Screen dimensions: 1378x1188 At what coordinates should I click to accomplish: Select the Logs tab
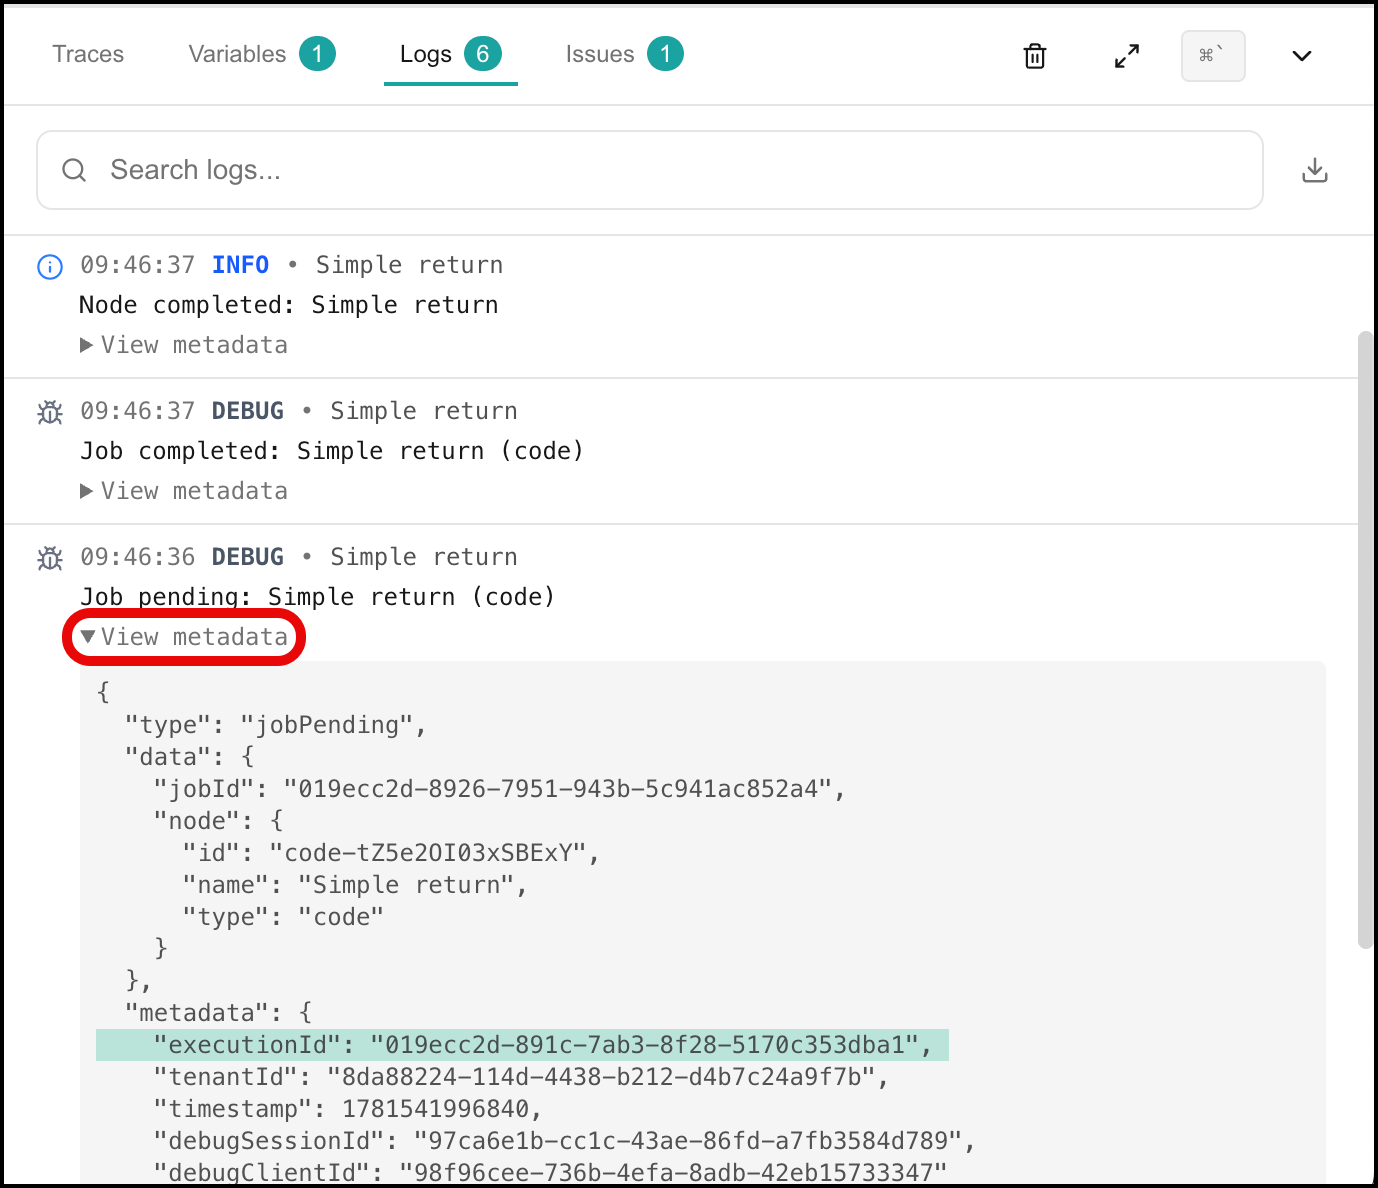point(451,54)
